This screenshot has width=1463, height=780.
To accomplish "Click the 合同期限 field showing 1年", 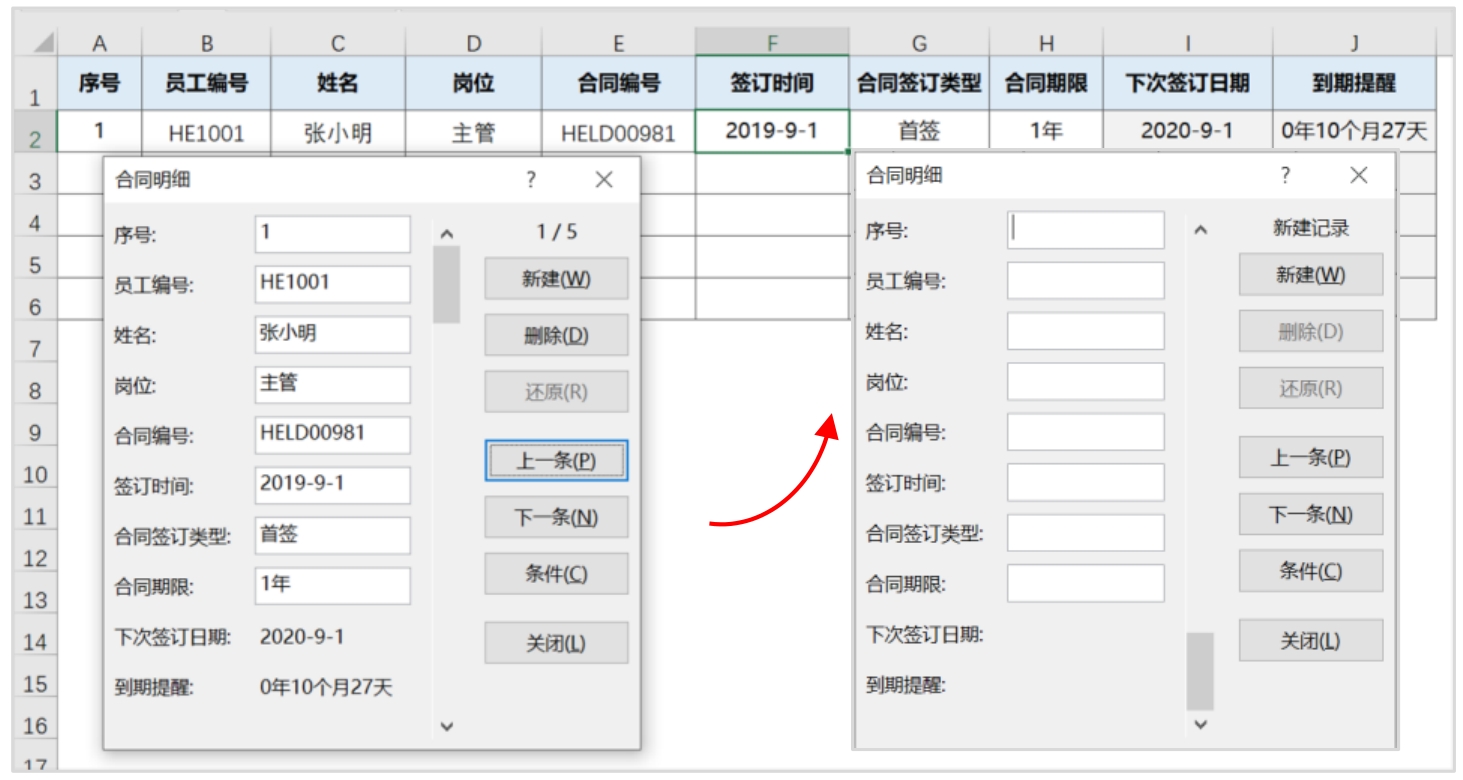I will coord(332,586).
